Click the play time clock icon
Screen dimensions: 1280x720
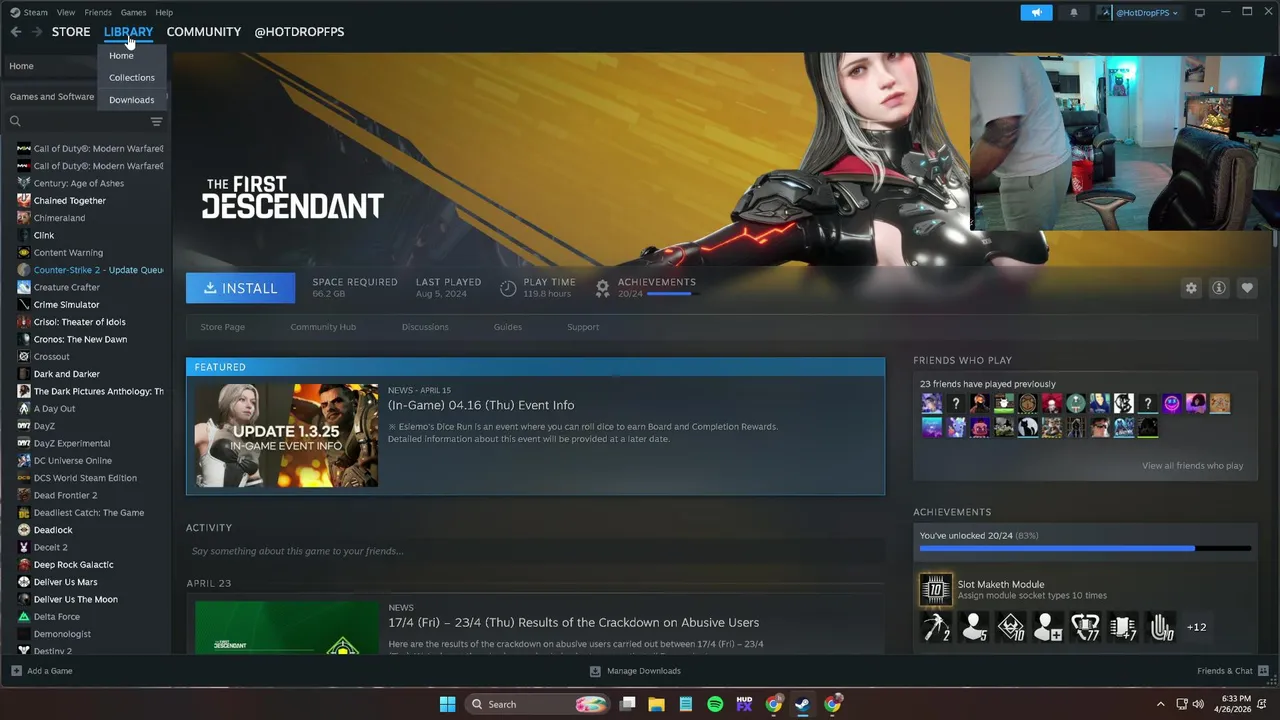(508, 288)
